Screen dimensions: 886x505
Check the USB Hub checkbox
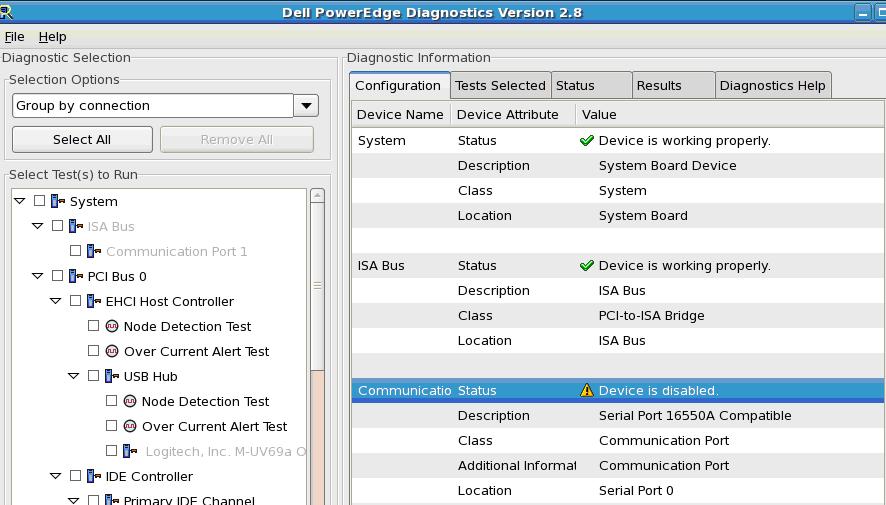93,375
